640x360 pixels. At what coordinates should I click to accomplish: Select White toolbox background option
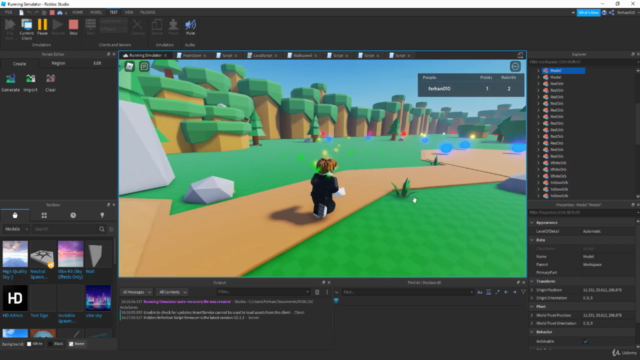pos(35,344)
